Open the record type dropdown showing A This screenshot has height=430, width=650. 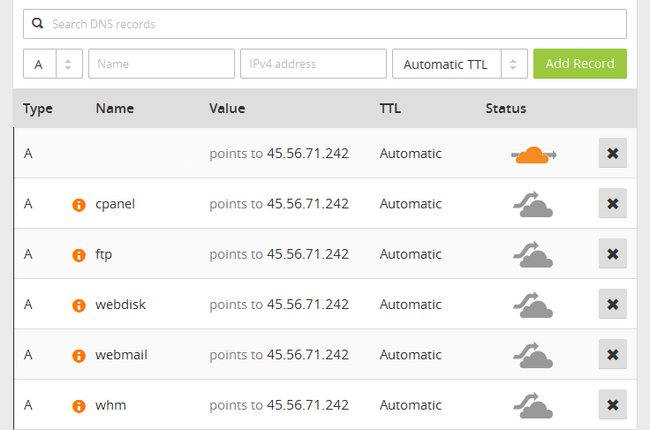click(x=53, y=64)
